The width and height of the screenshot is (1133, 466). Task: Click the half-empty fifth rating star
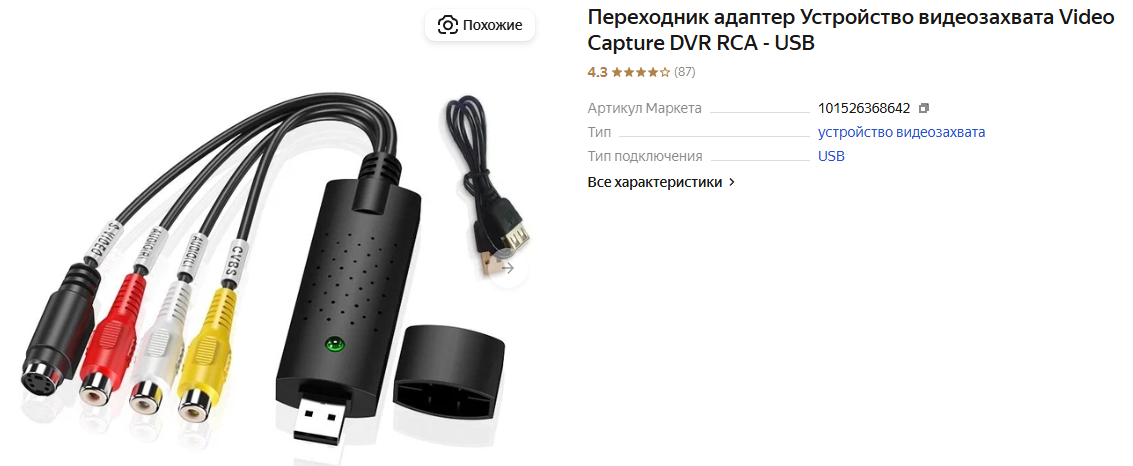pyautogui.click(x=665, y=72)
